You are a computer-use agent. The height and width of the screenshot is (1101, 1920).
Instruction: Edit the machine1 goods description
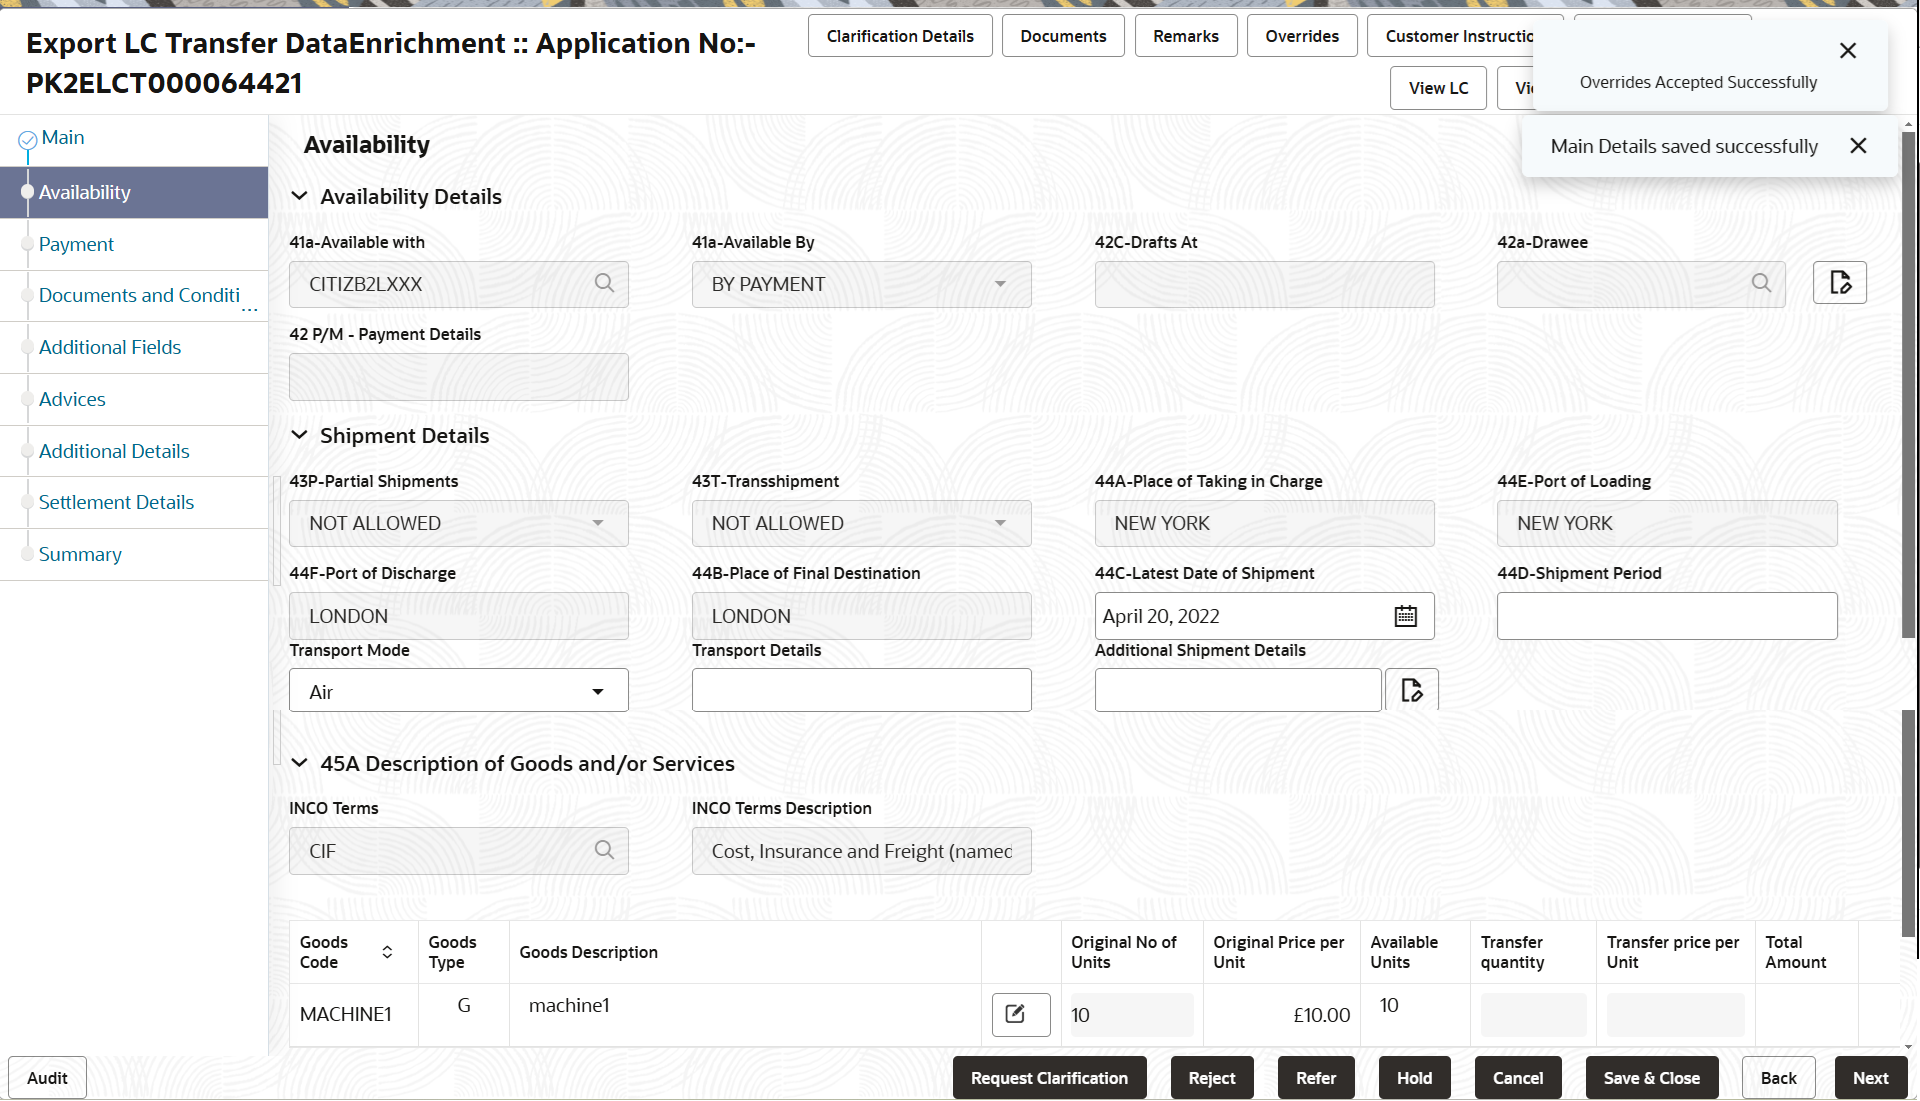[x=1020, y=1014]
